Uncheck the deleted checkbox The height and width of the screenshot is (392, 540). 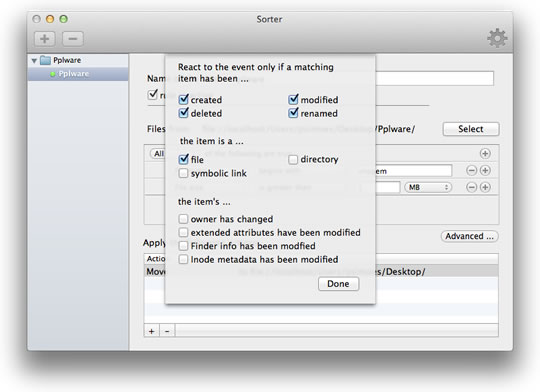[184, 113]
